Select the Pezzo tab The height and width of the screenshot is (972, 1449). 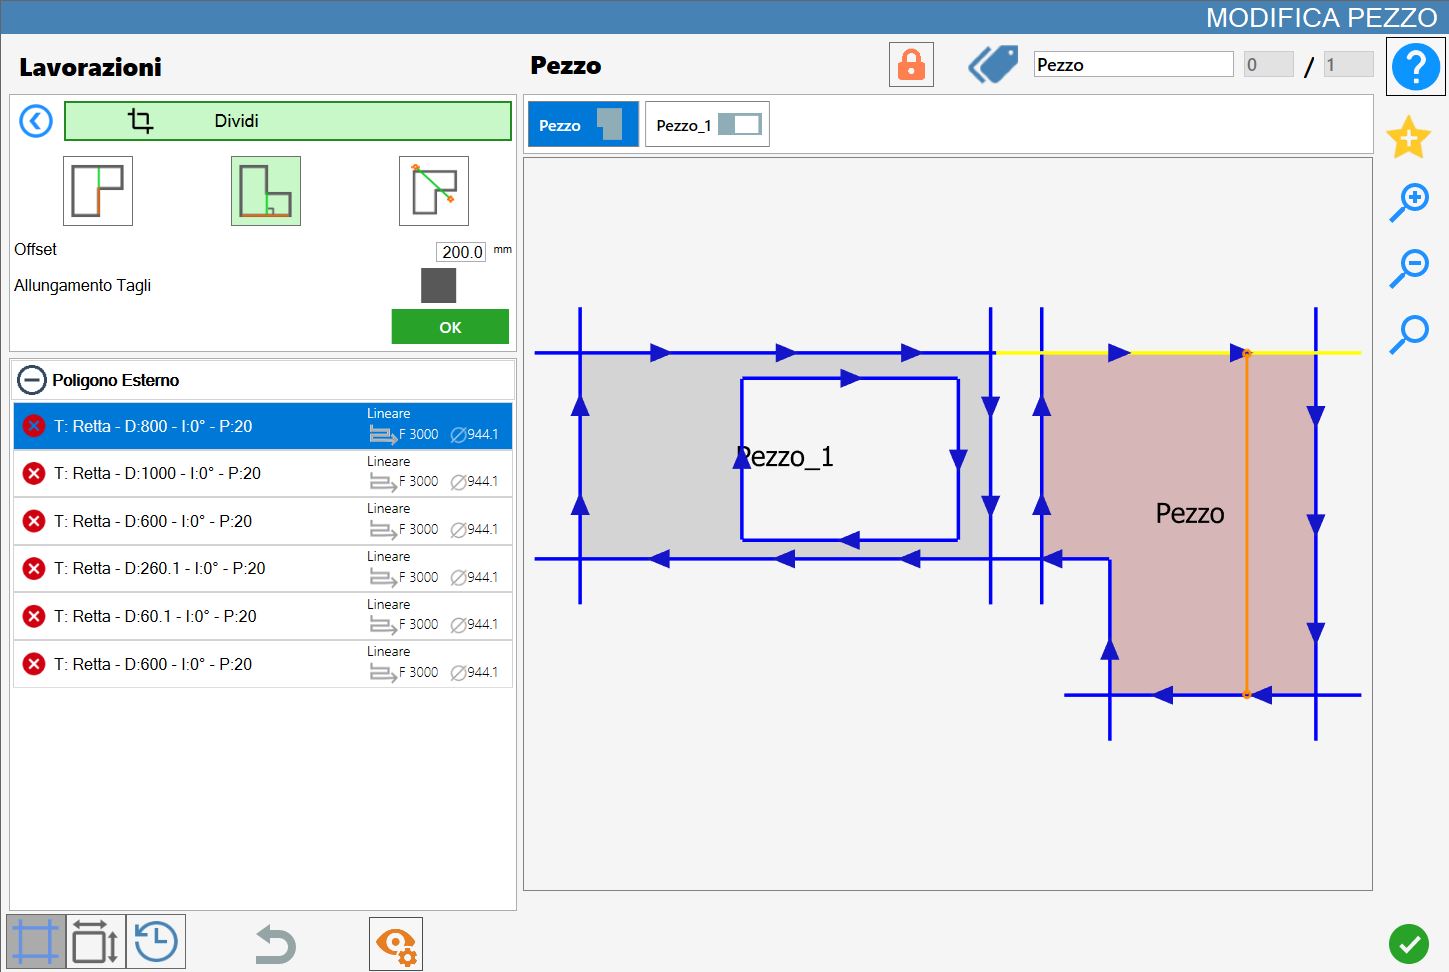[583, 125]
